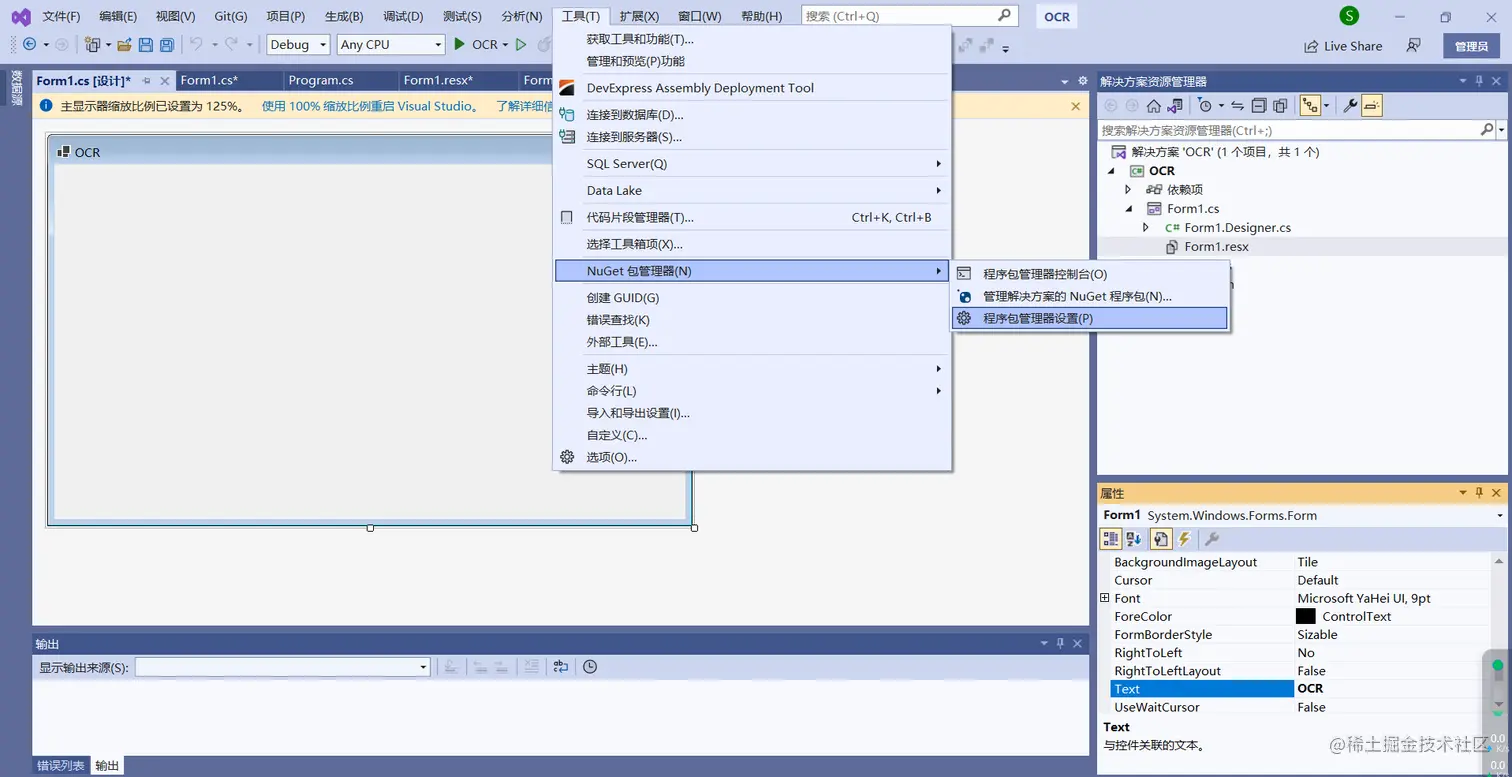Click the Toggle Word Wrap icon in Output panel

(x=560, y=667)
